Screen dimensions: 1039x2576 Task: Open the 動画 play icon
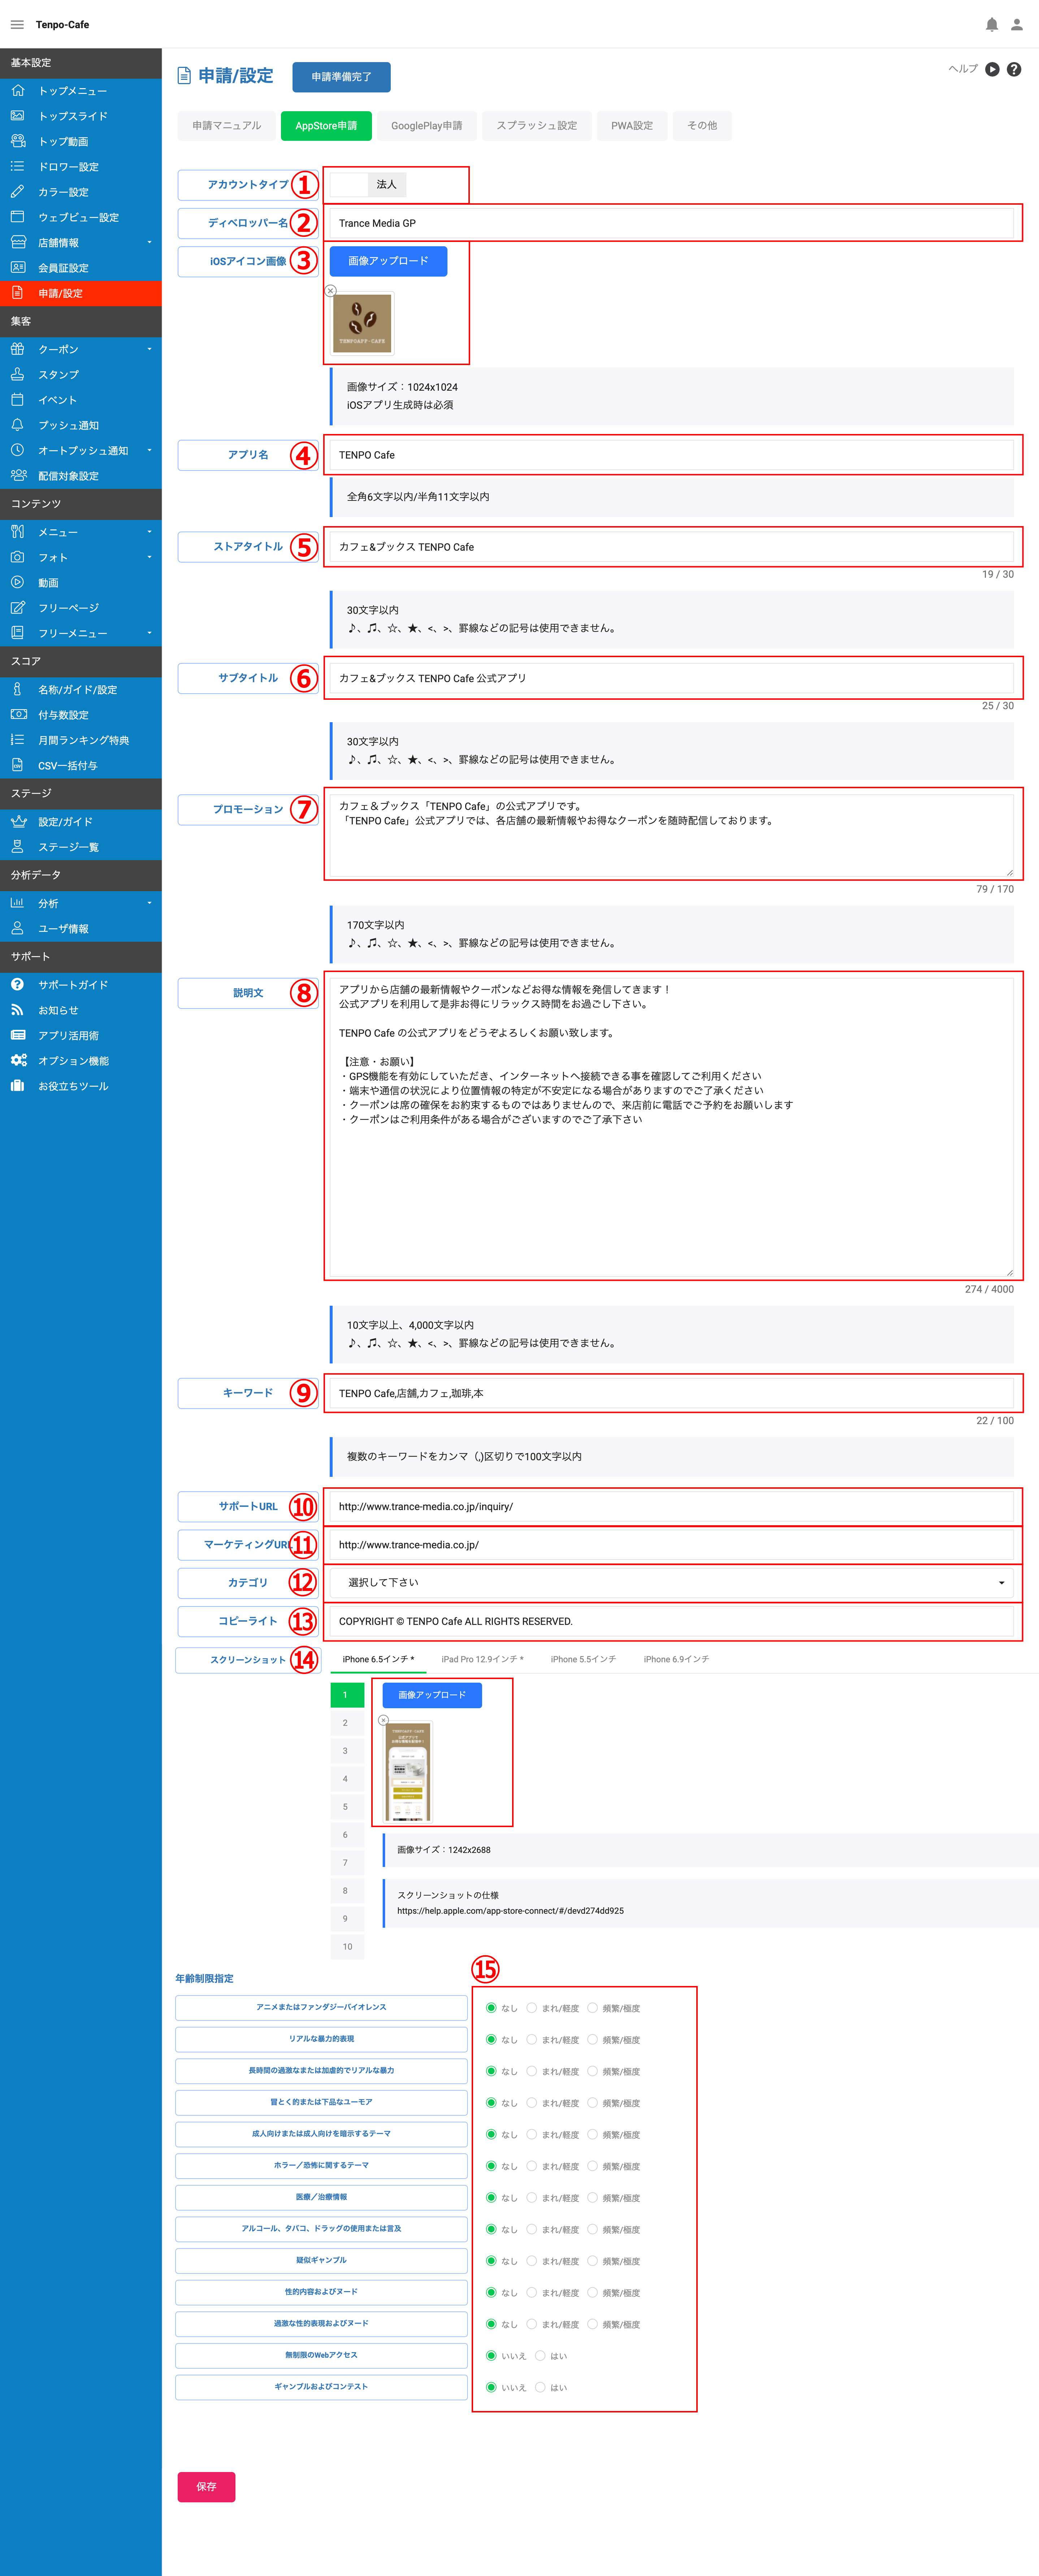coord(17,582)
